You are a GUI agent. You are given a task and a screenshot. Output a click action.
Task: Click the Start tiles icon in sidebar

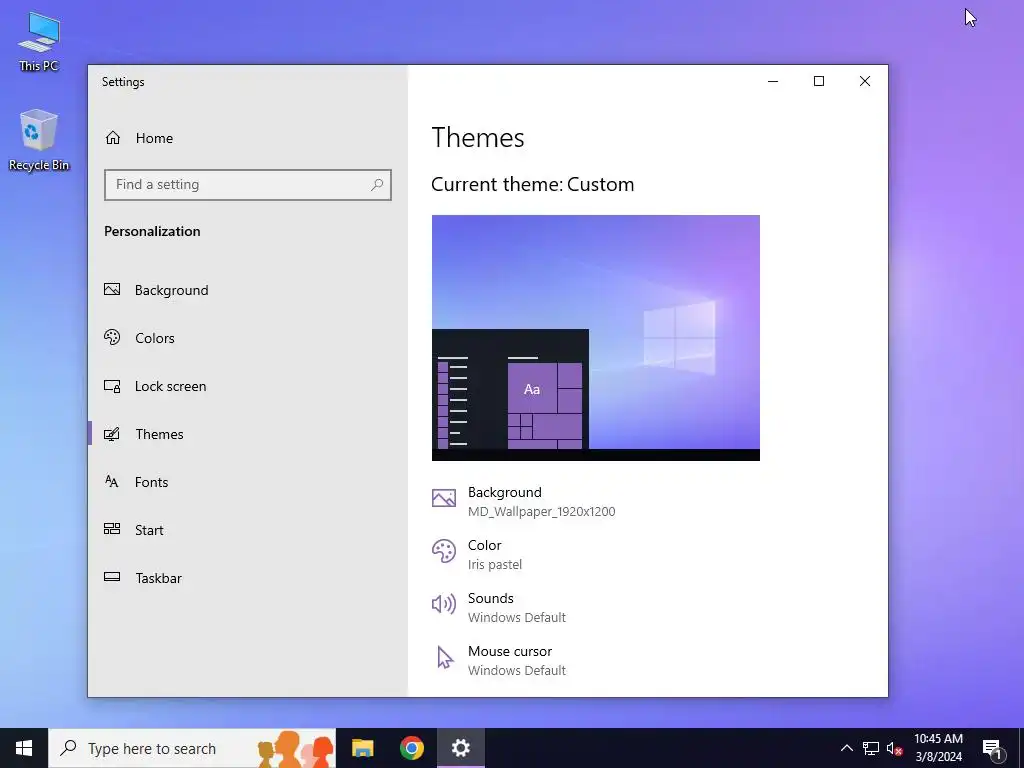(112, 529)
